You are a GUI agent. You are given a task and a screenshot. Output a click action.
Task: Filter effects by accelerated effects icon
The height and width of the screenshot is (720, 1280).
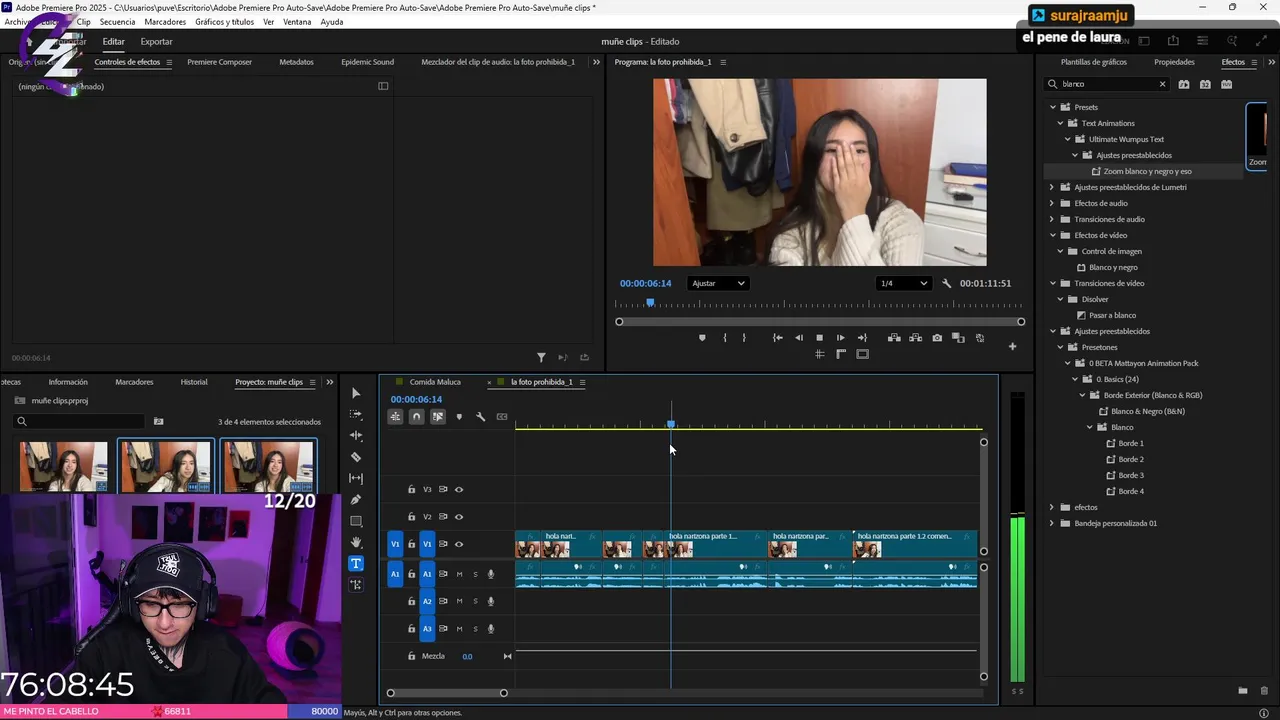1184,84
